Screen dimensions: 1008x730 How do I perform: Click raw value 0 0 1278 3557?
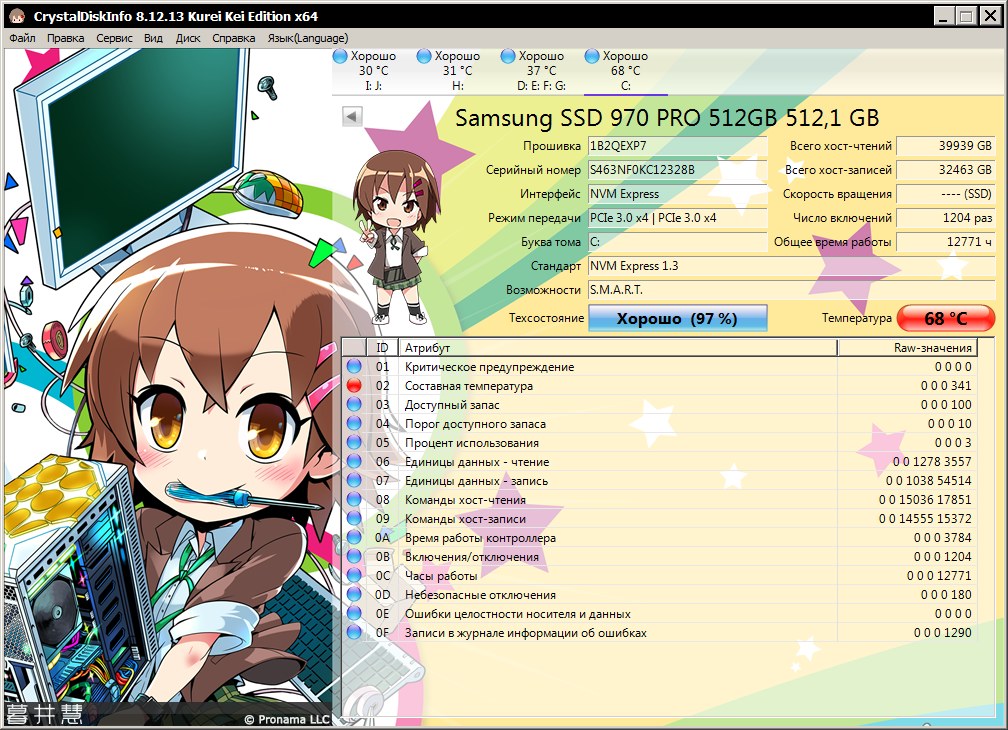tap(932, 461)
